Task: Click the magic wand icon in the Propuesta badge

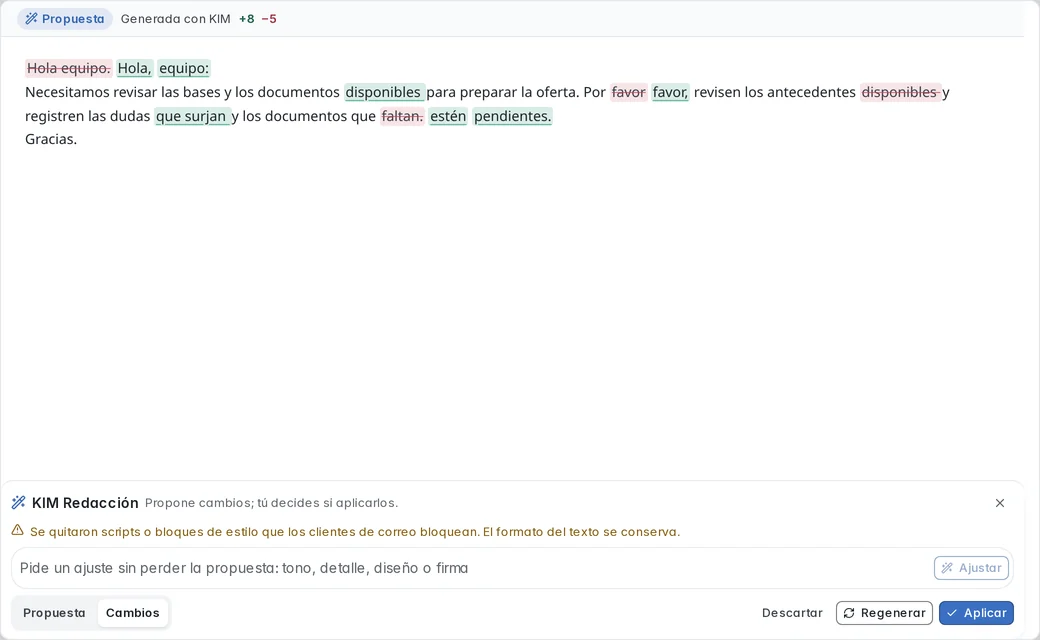Action: coord(31,19)
